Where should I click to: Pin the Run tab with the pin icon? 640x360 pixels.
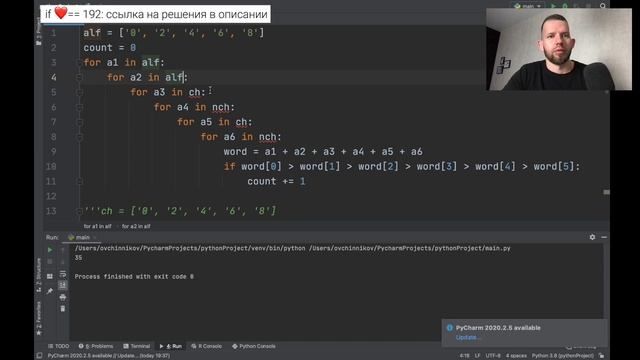tap(50, 291)
